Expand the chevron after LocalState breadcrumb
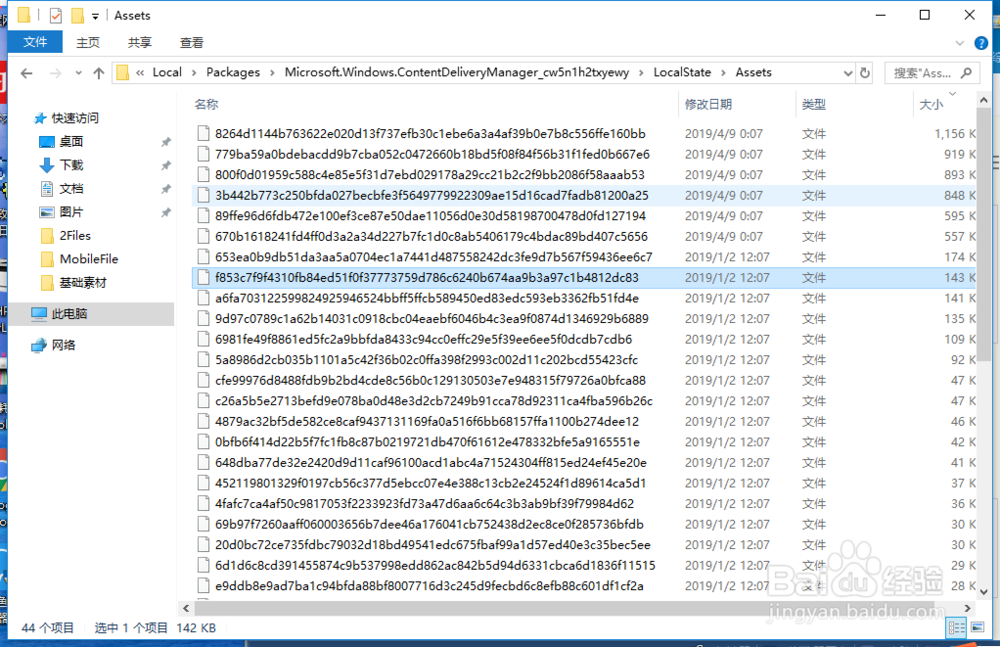The height and width of the screenshot is (647, 1000). click(x=723, y=73)
